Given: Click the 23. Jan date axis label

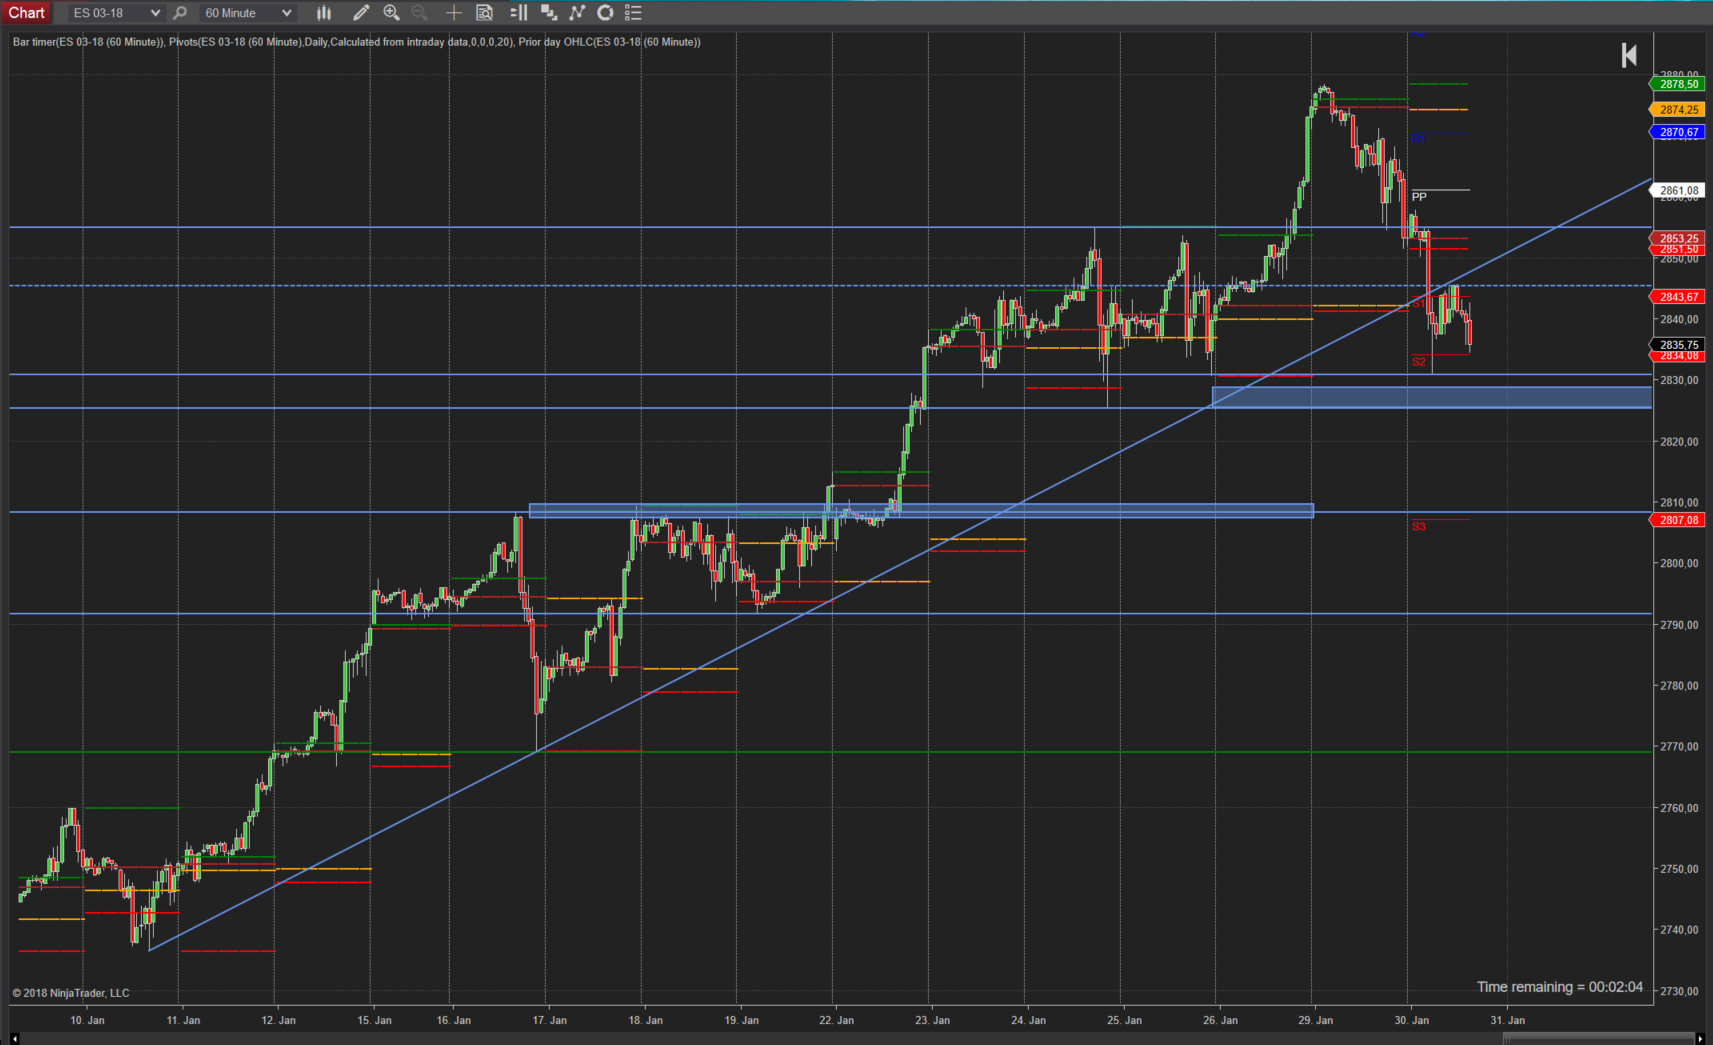Looking at the screenshot, I should click(932, 1020).
